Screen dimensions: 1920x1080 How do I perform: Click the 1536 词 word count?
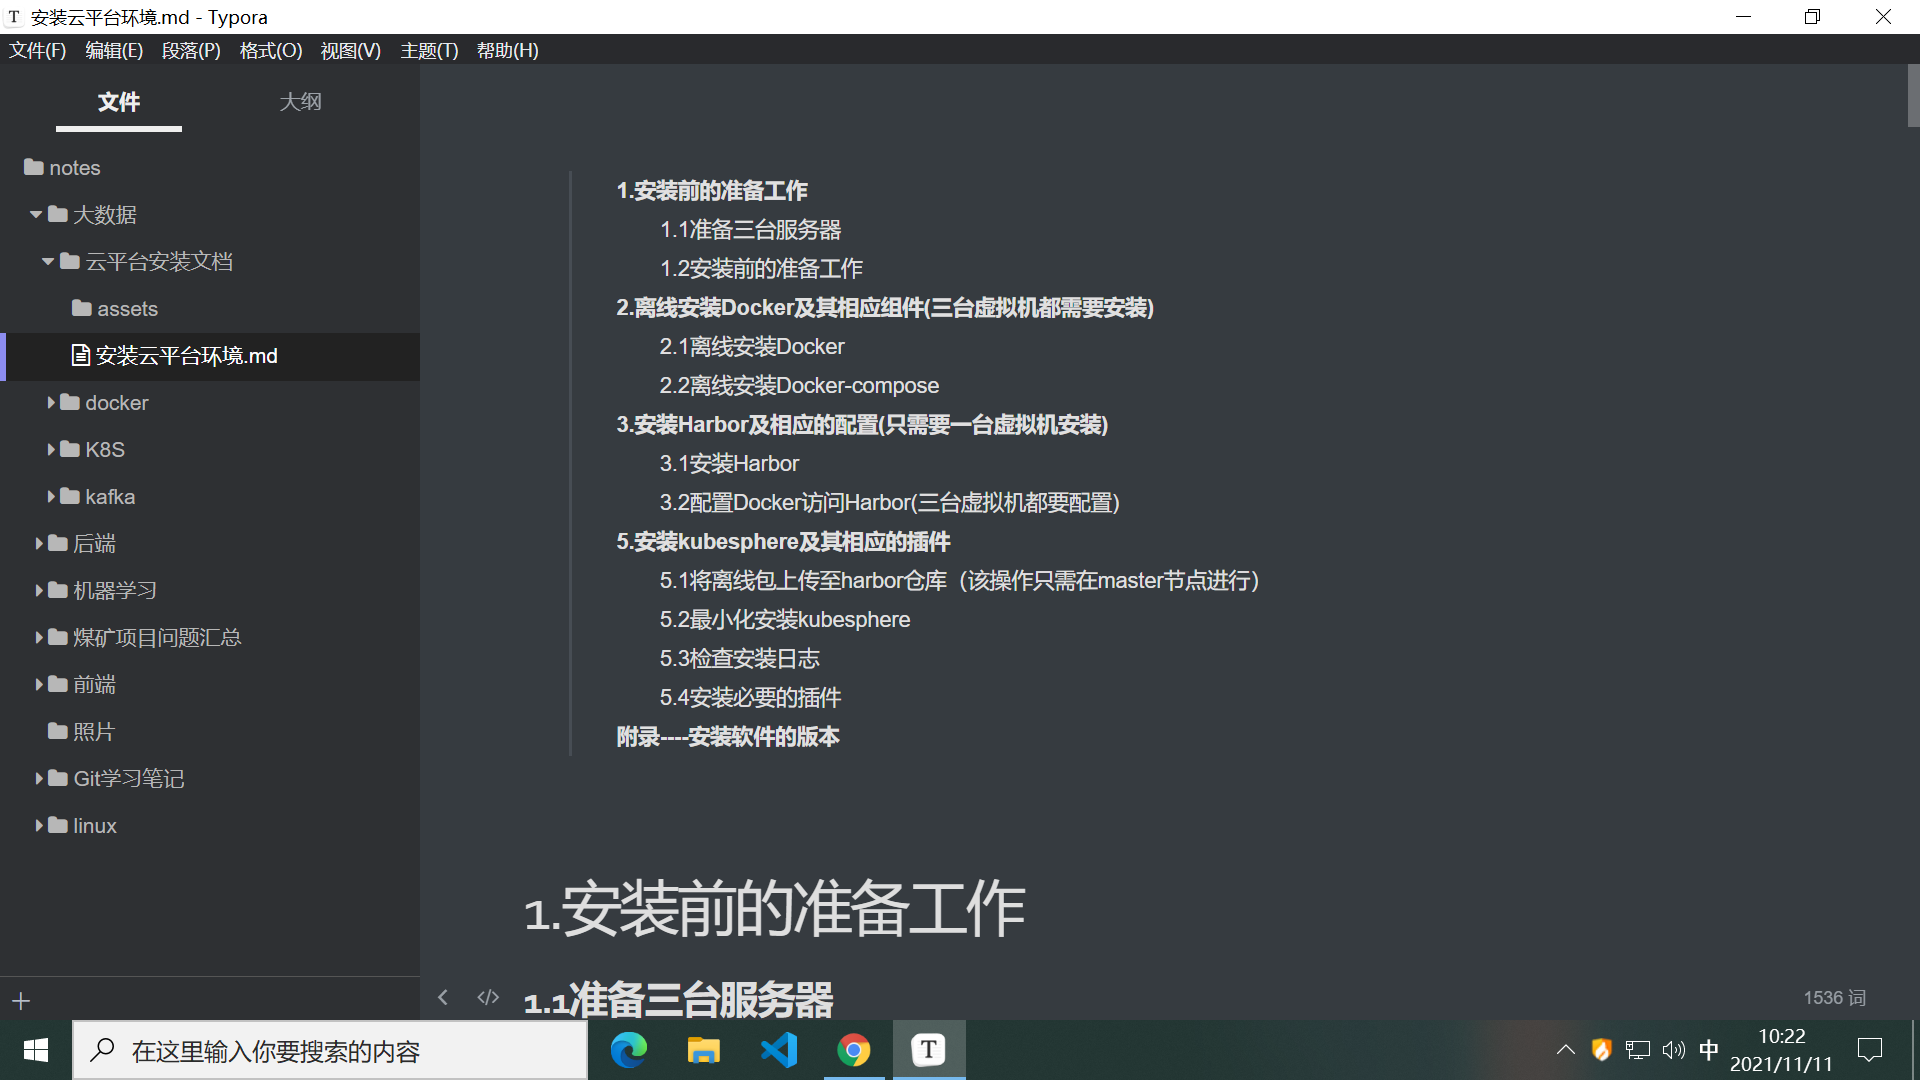(x=1834, y=998)
